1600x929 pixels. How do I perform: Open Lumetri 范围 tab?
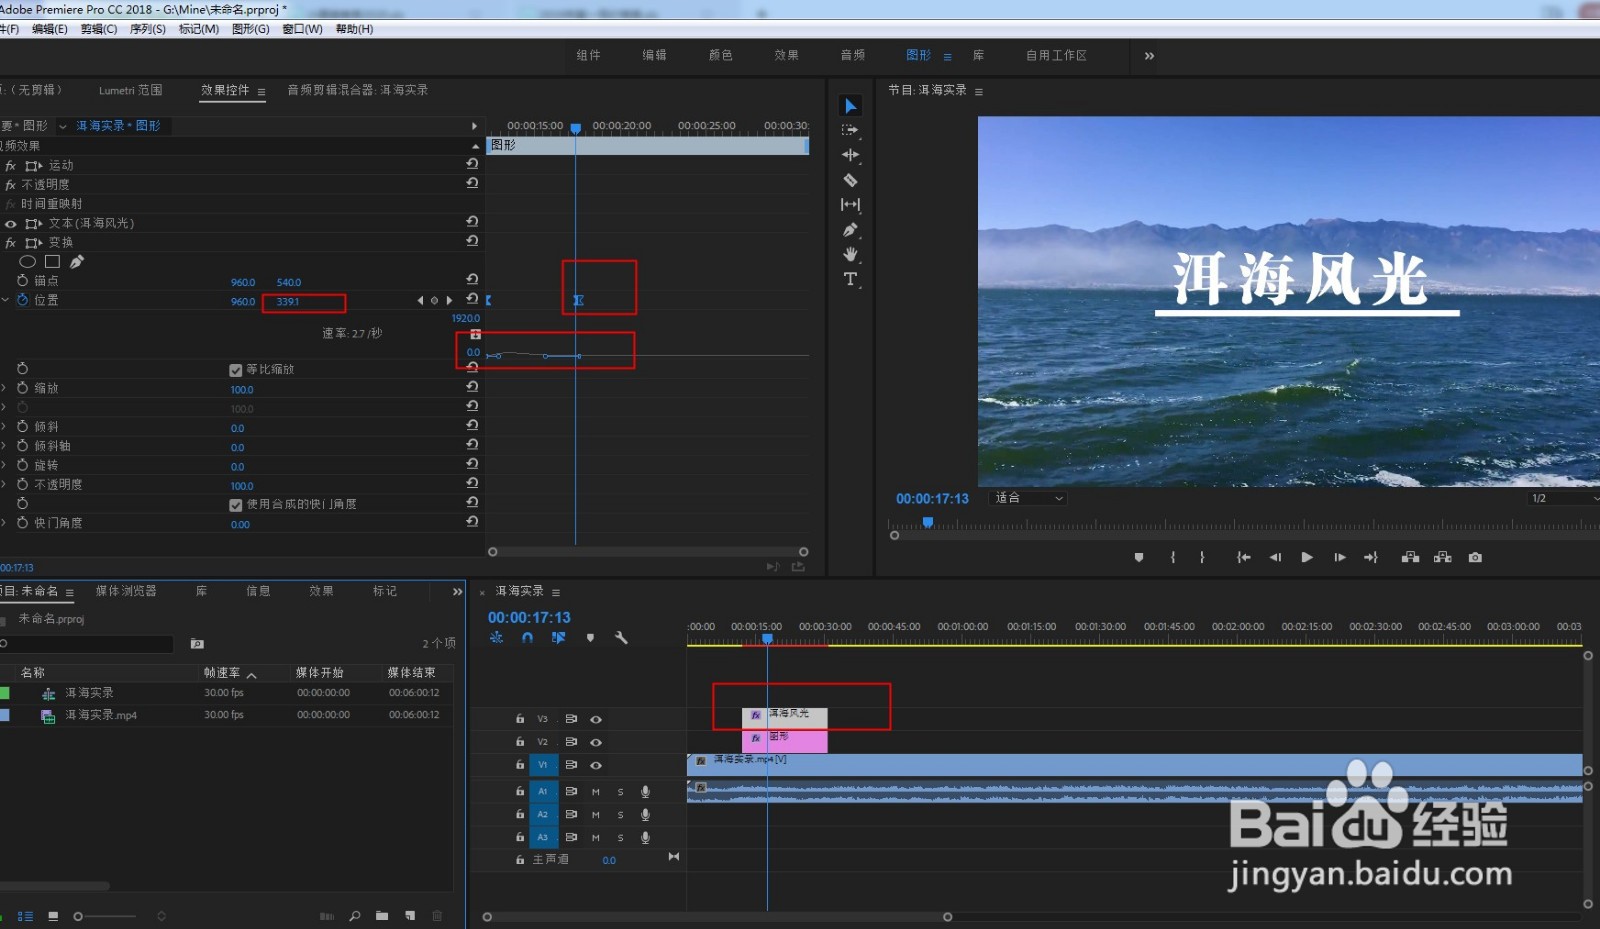(130, 90)
